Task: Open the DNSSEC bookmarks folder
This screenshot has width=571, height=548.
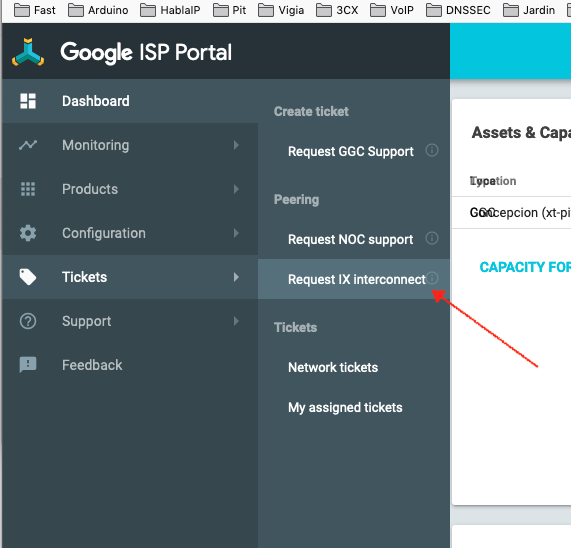Action: click(458, 10)
